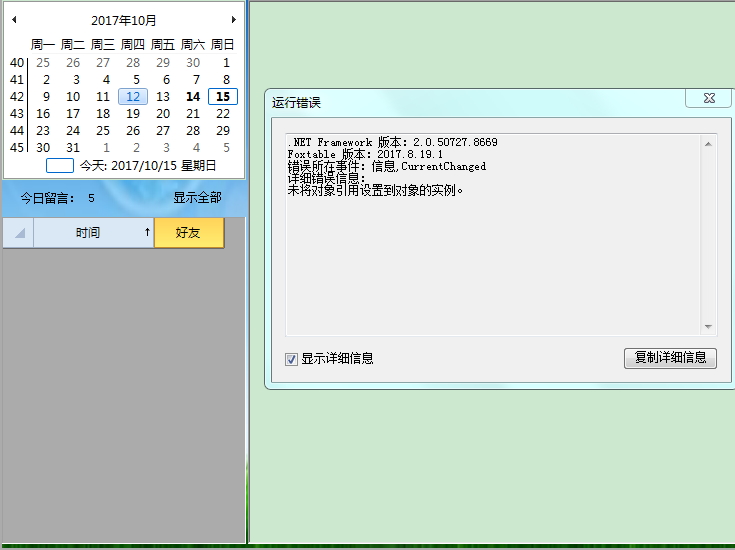Select October 18 in calendar
The image size is (735, 550).
coord(103,113)
